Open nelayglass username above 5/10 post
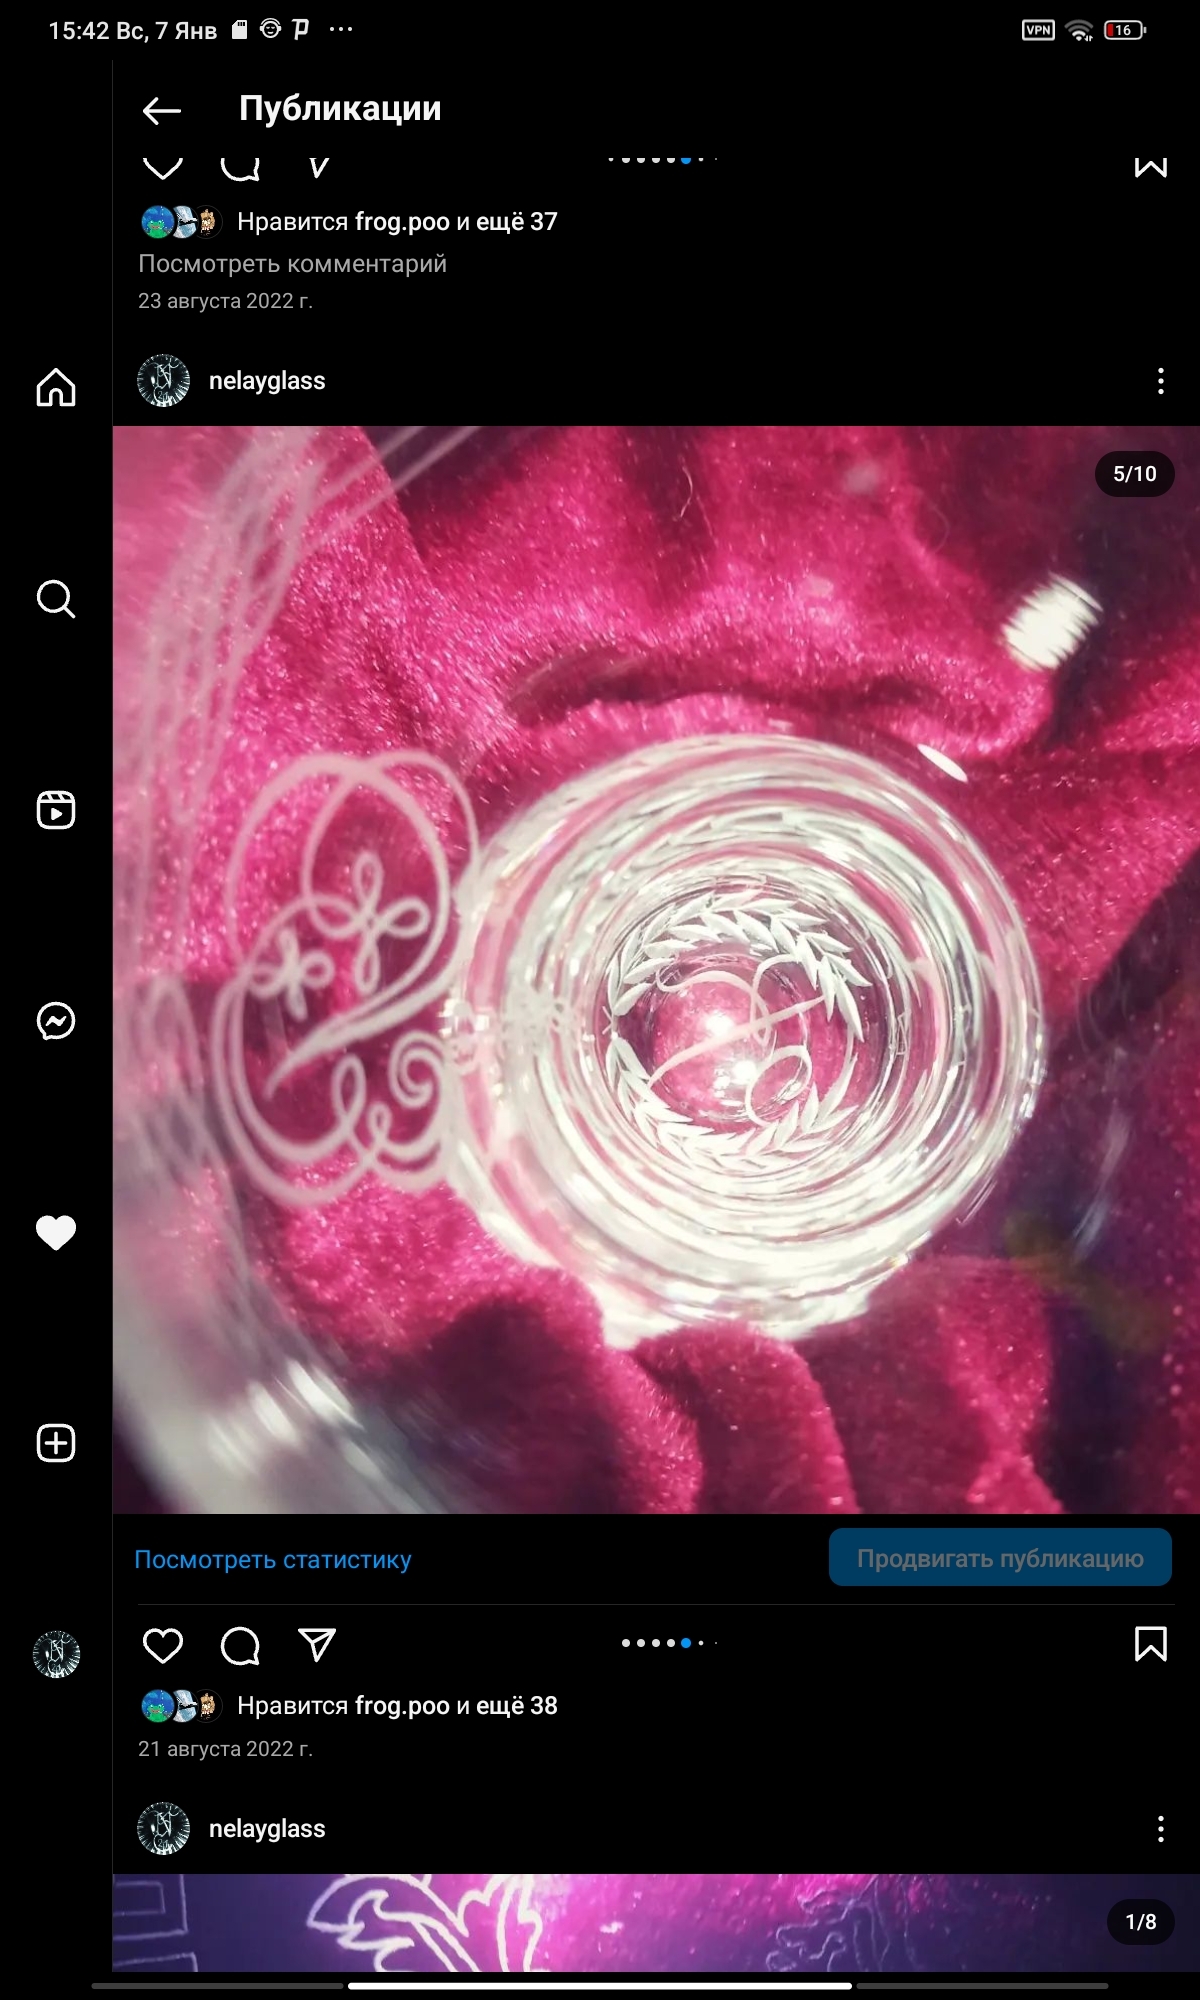This screenshot has width=1200, height=2000. (267, 381)
